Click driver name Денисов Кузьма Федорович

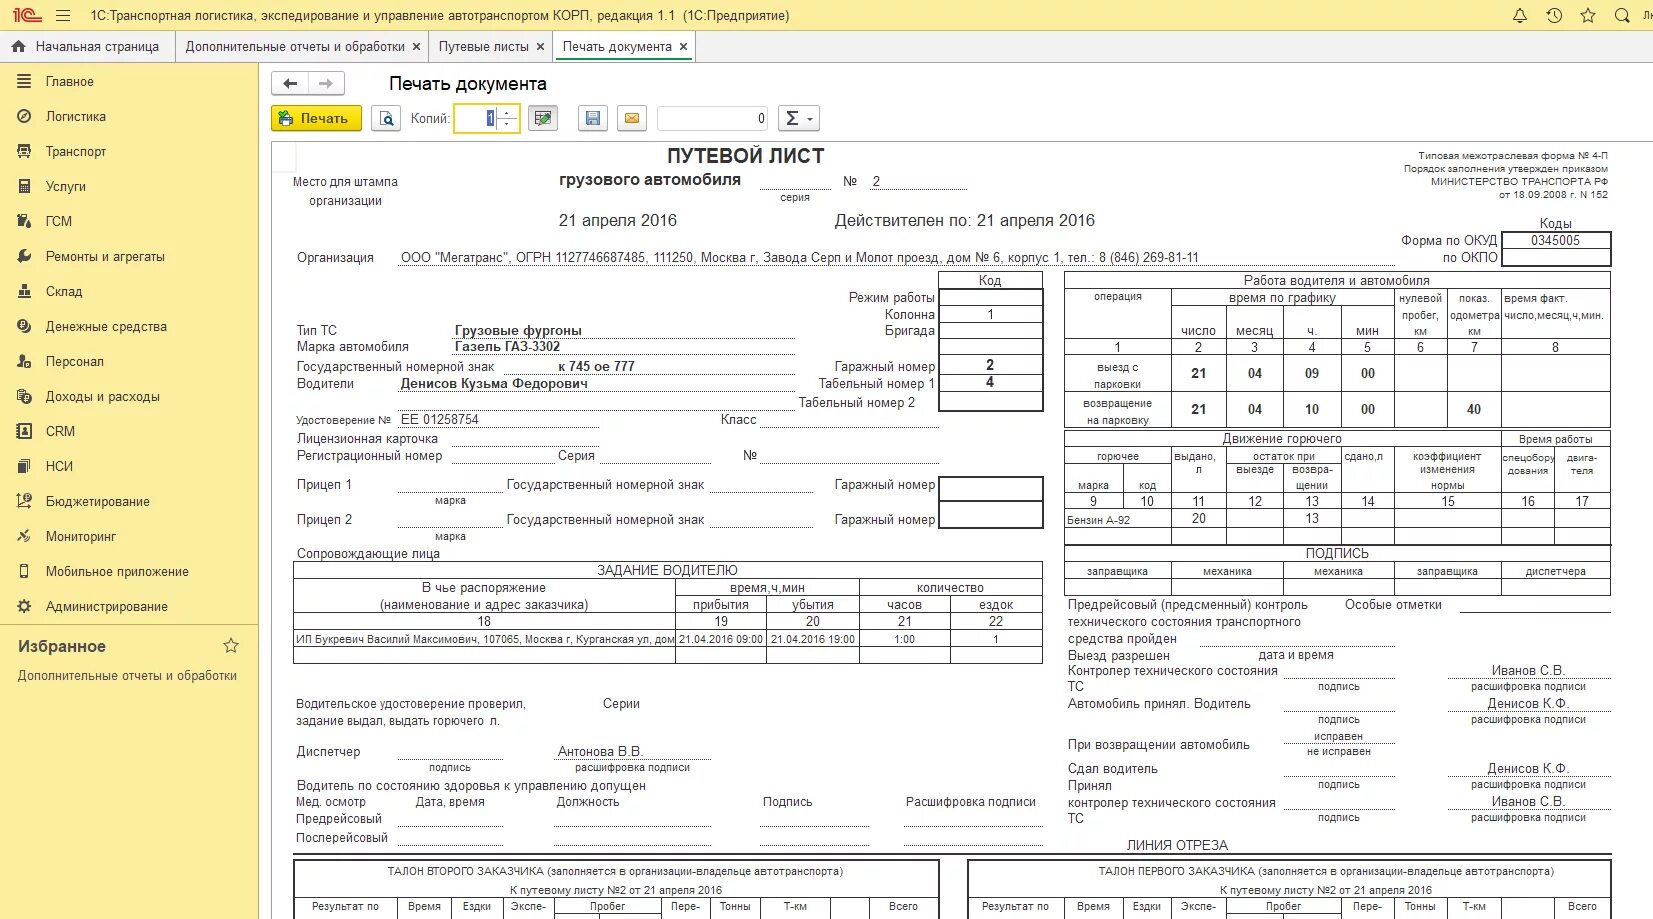pos(494,384)
